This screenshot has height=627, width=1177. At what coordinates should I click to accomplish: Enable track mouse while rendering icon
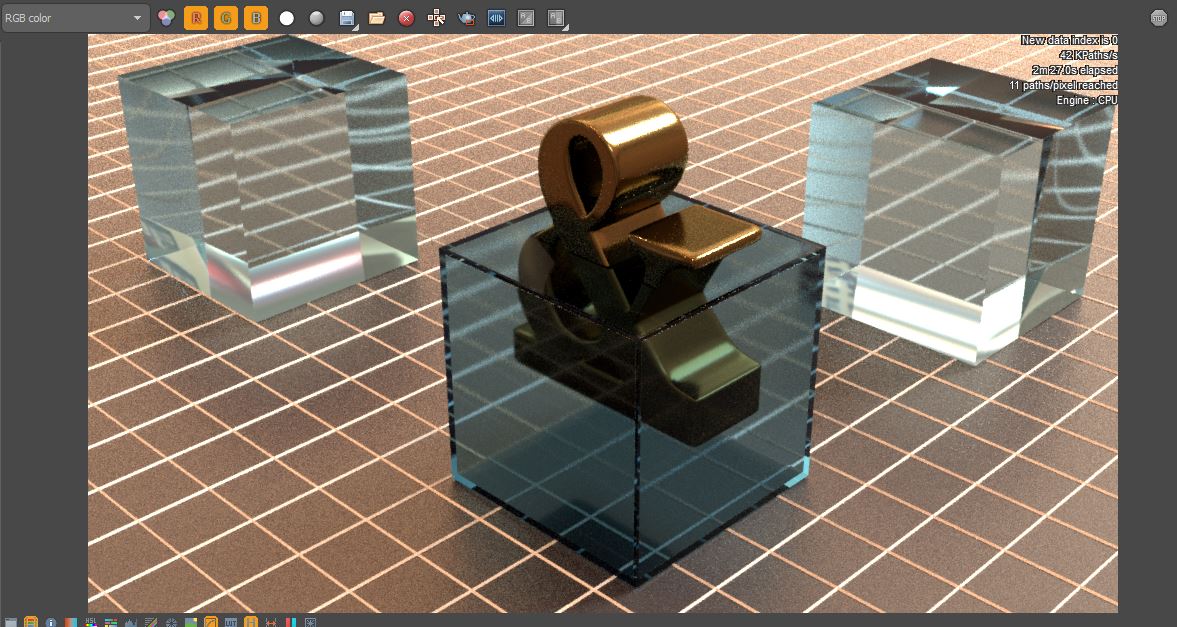click(436, 18)
